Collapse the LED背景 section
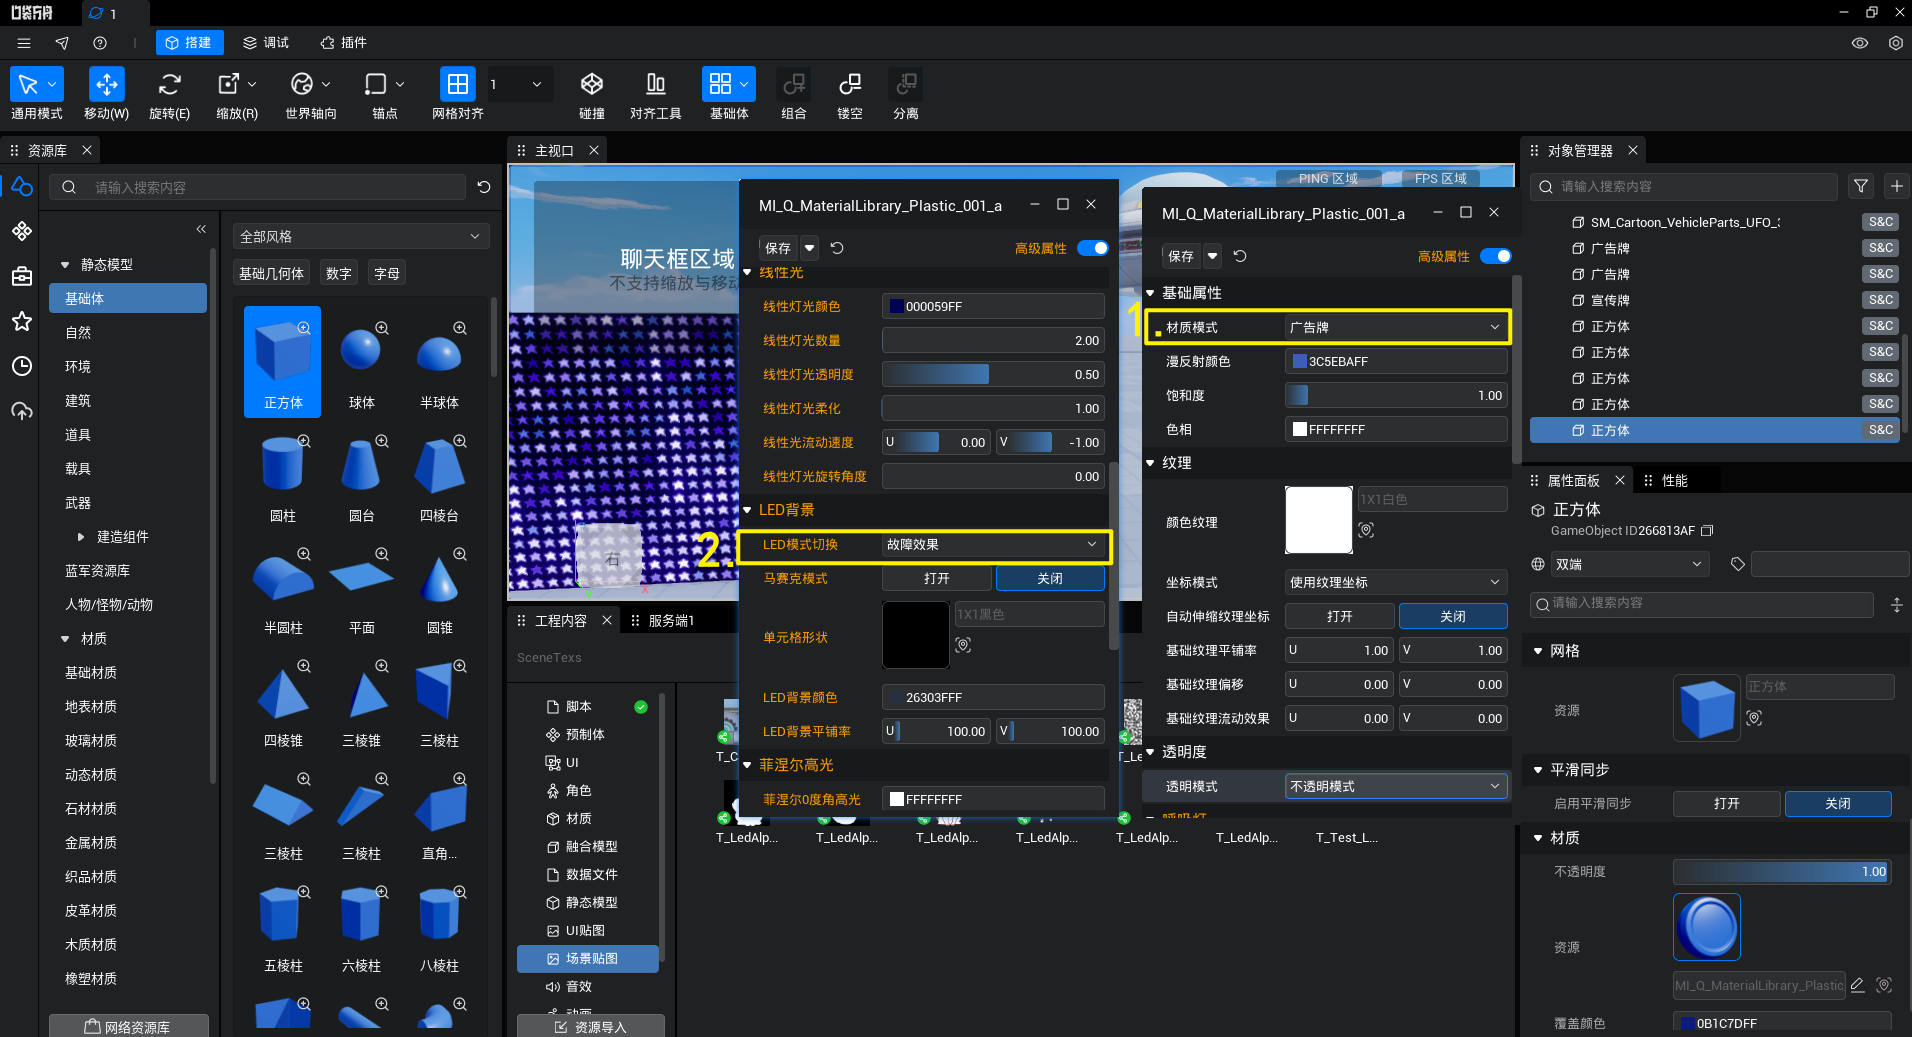Viewport: 1912px width, 1037px height. pos(747,510)
